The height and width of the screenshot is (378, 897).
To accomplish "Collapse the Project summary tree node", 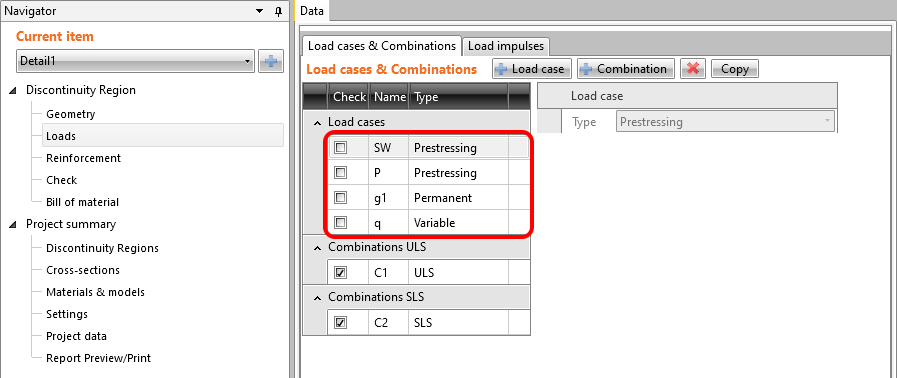I will pos(14,225).
